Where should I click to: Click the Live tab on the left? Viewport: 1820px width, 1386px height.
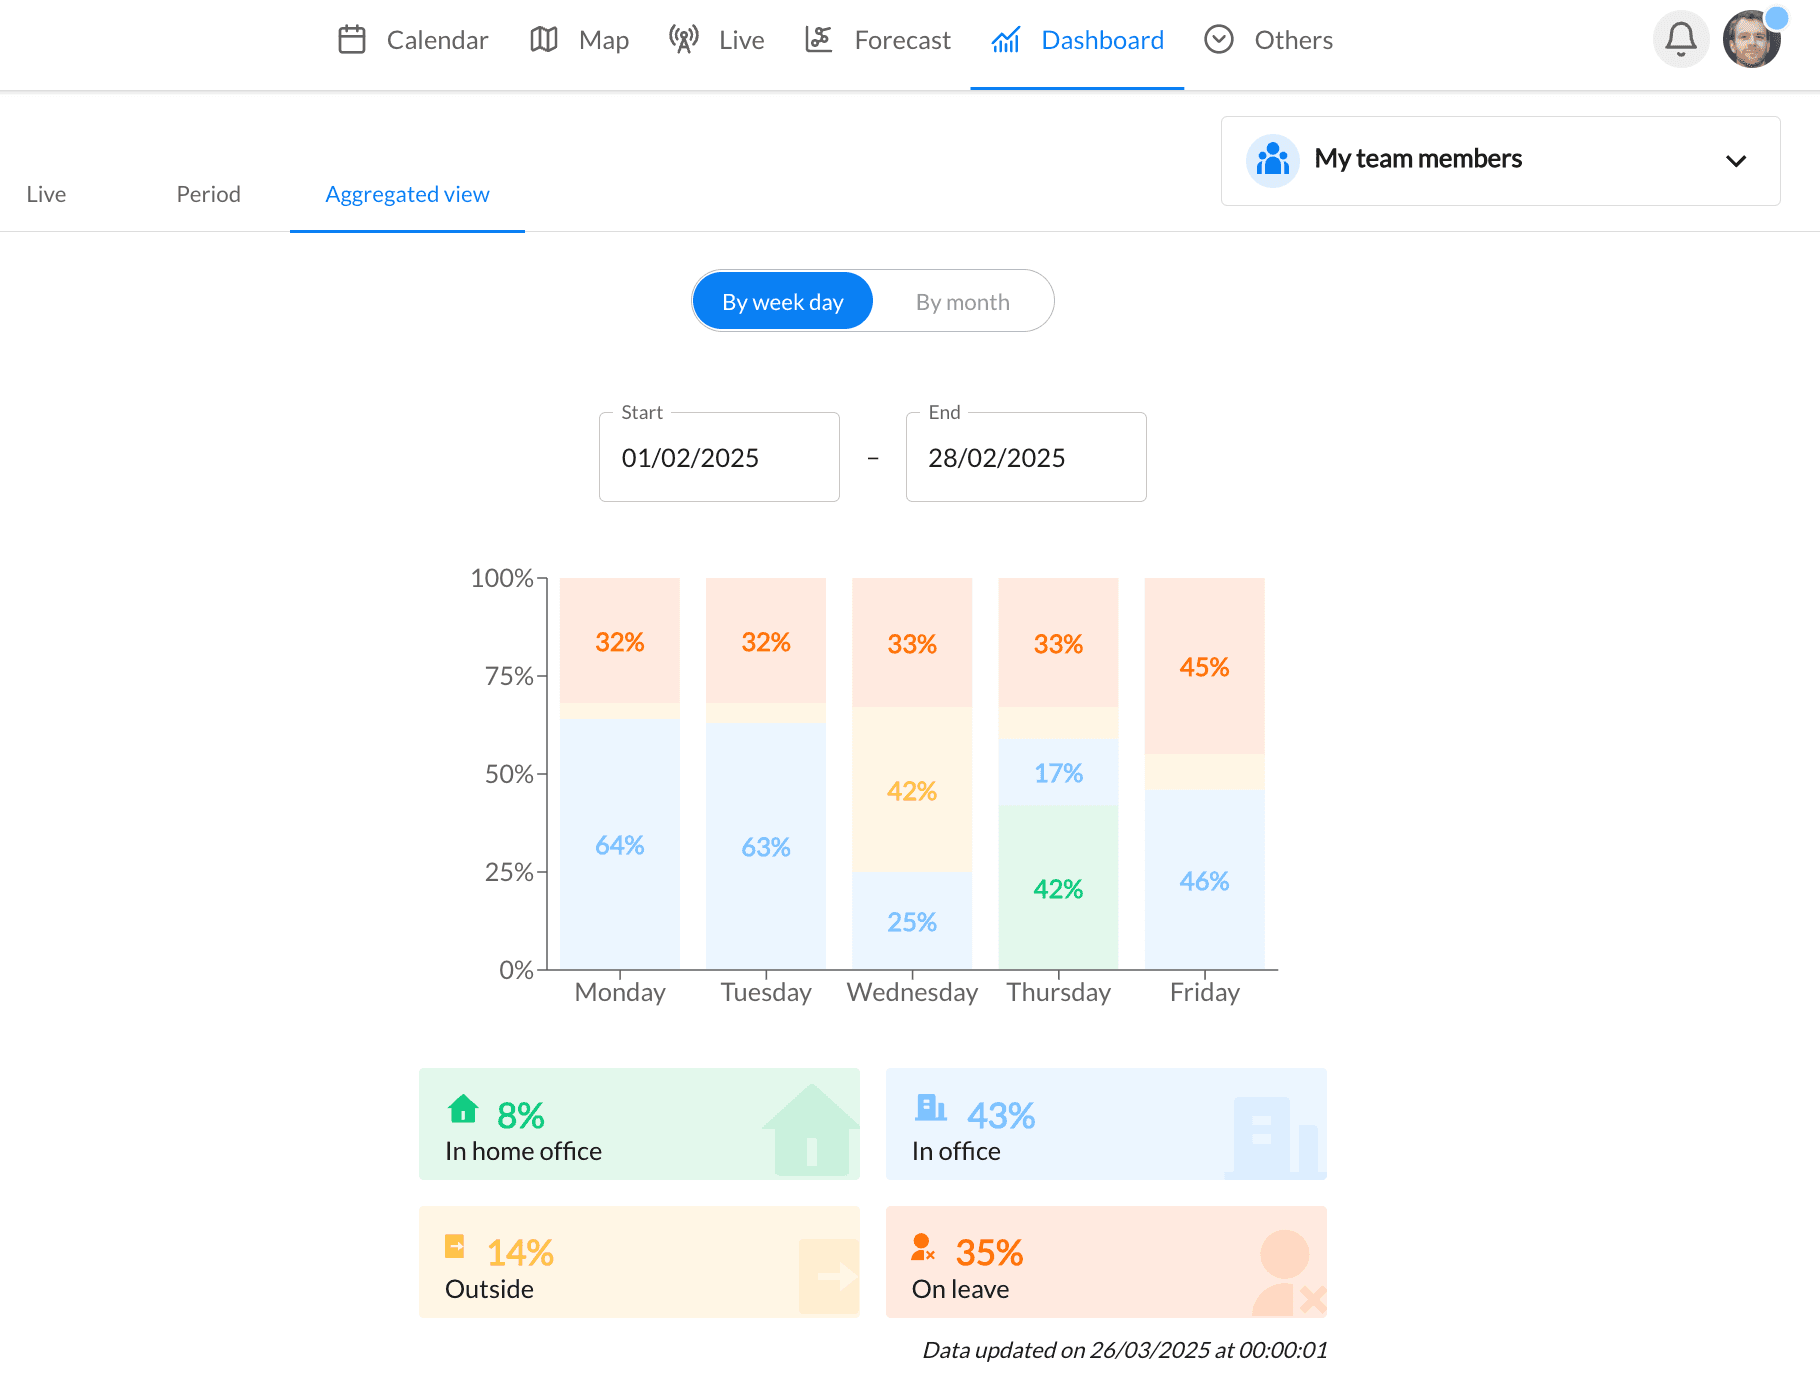coord(46,194)
